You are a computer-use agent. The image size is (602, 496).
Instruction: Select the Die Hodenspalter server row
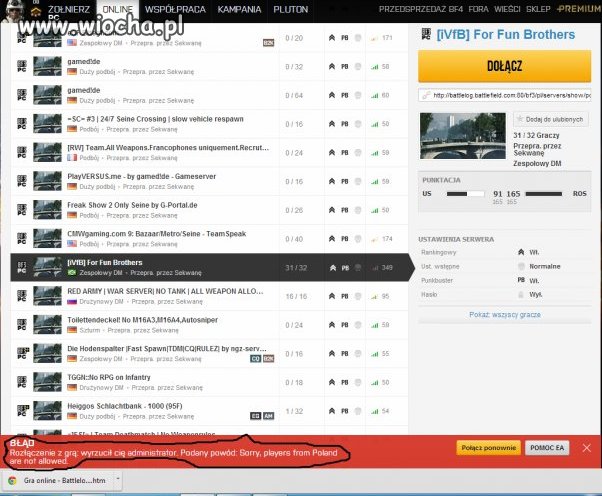(x=209, y=354)
